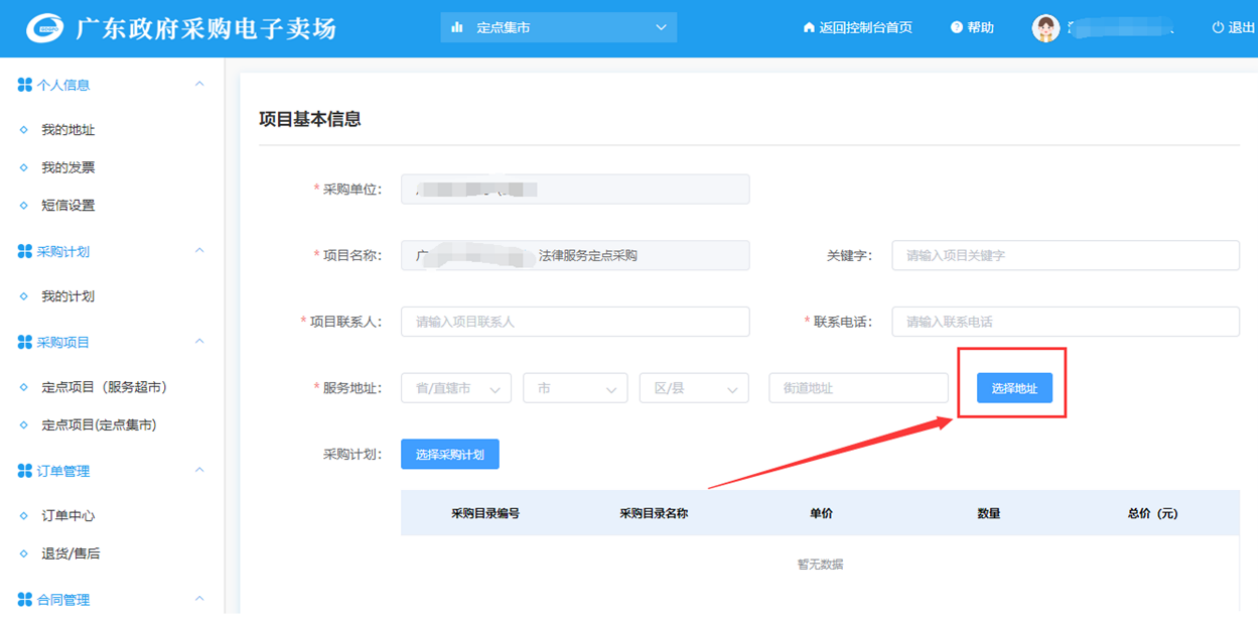The height and width of the screenshot is (625, 1258).
Task: Open the 省/直辖市 province dropdown
Action: 456,388
